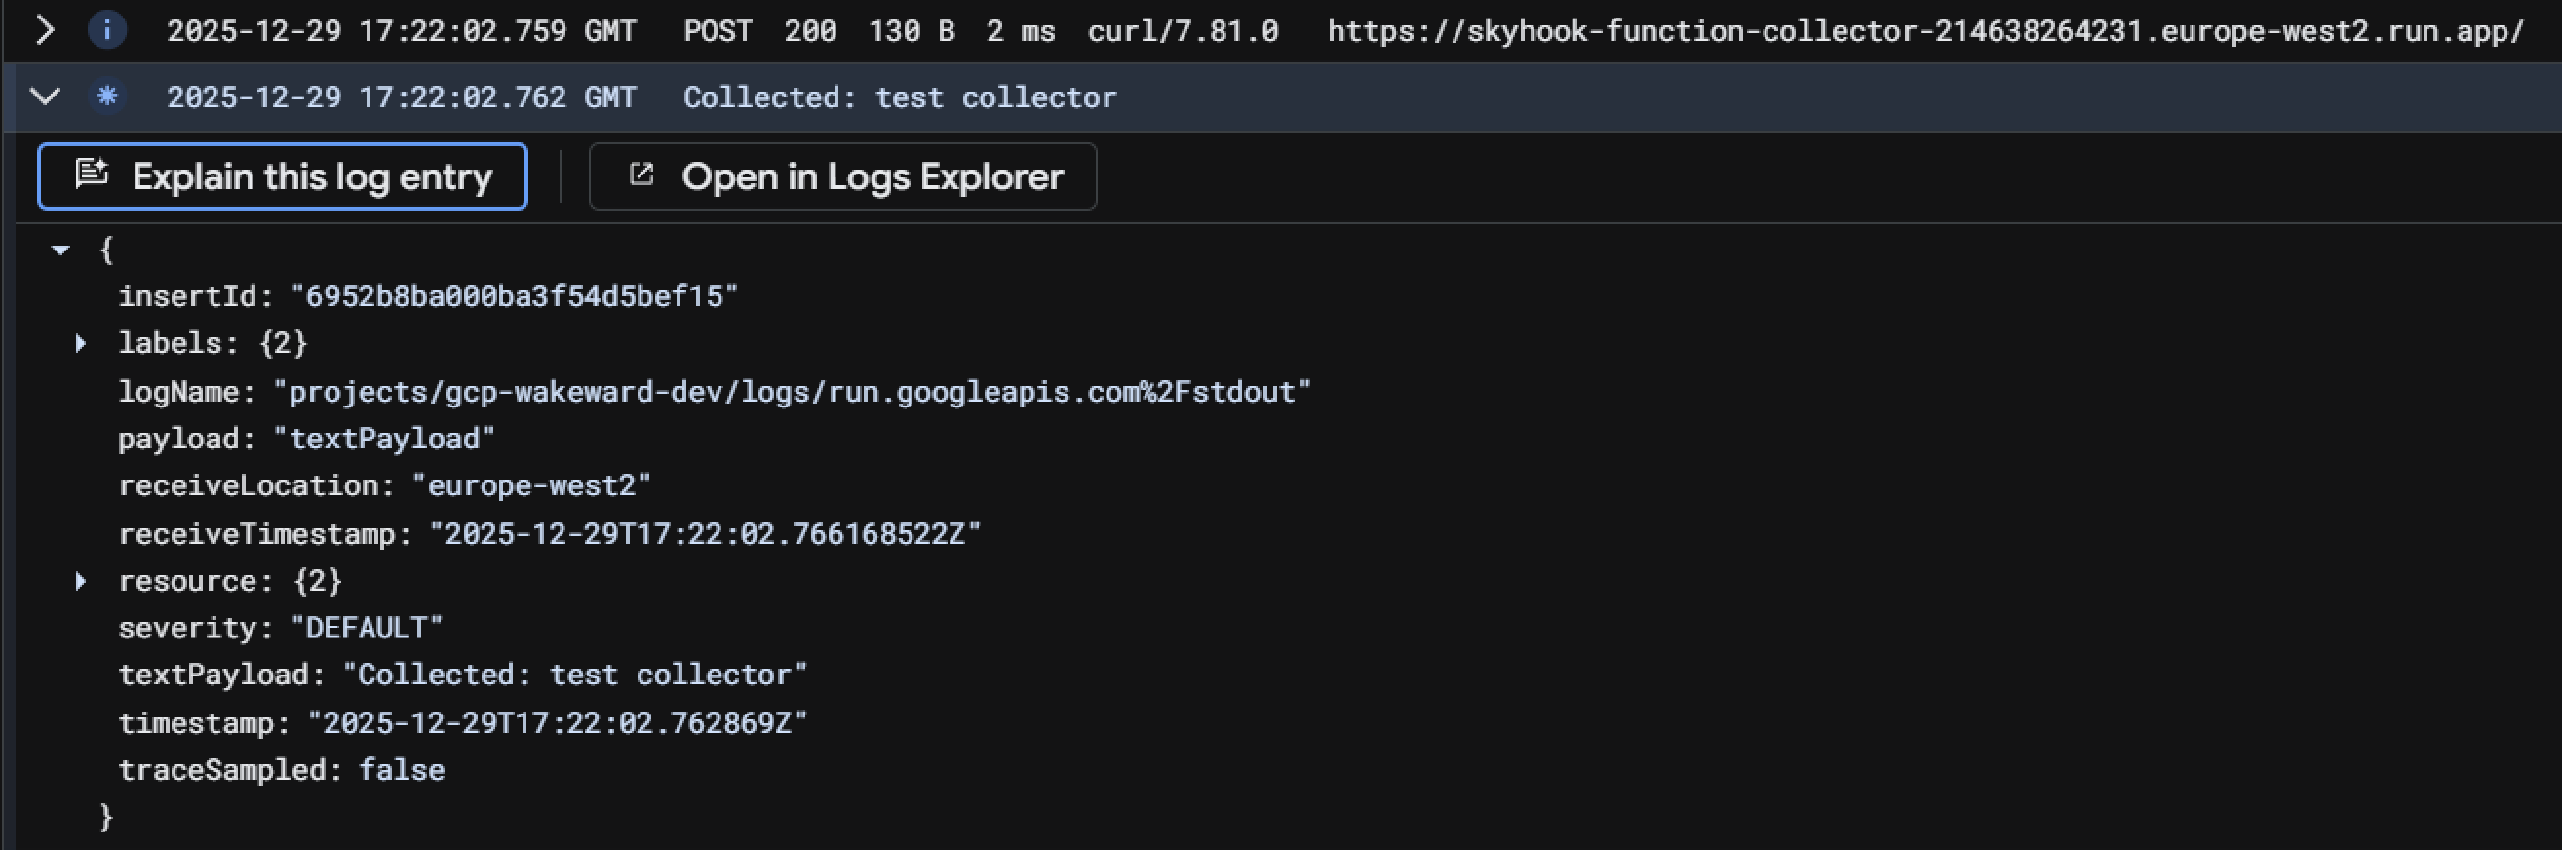Click the receiveTimestamp value
This screenshot has width=2562, height=850.
pos(704,534)
